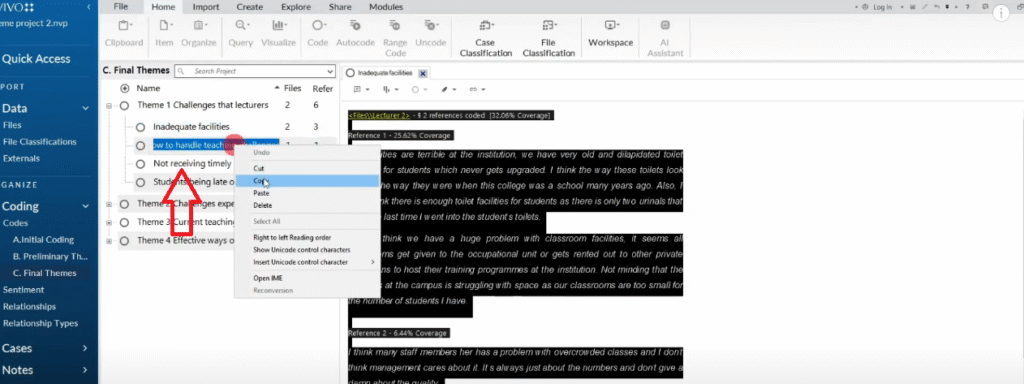Screen dimensions: 1024x384
Task: Open the Lecturer 2 file link
Action: [379, 115]
